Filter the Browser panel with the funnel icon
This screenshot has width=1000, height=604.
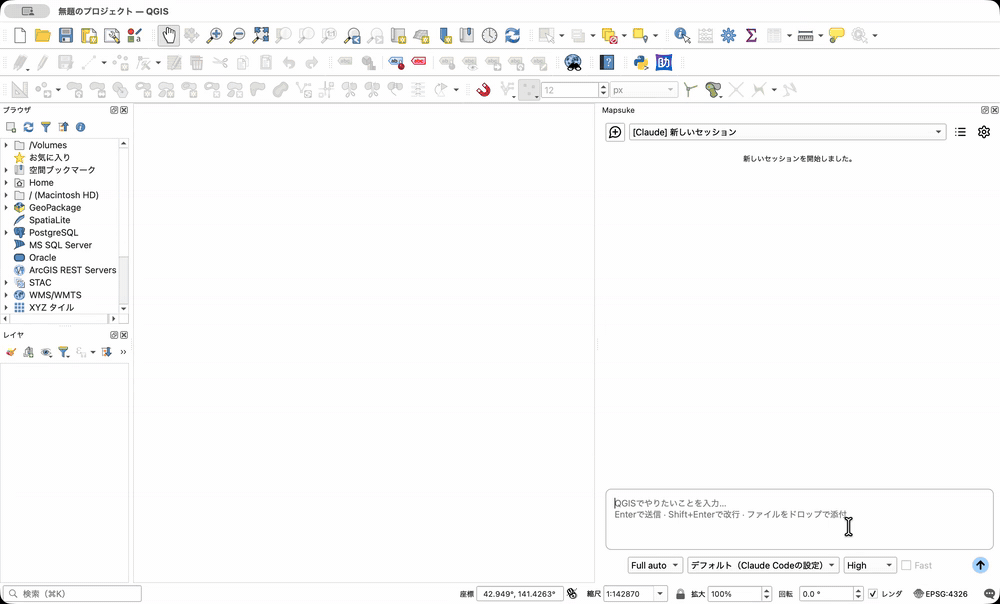(45, 127)
